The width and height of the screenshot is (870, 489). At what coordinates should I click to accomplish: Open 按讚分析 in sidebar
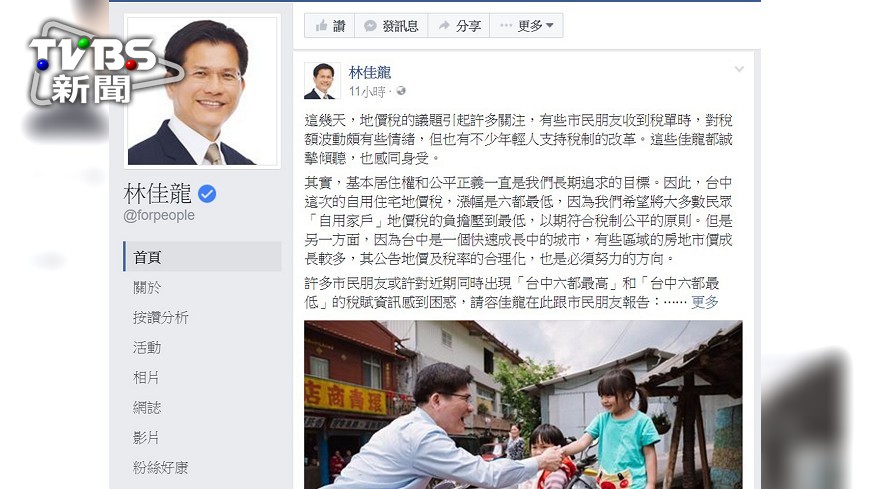point(161,317)
